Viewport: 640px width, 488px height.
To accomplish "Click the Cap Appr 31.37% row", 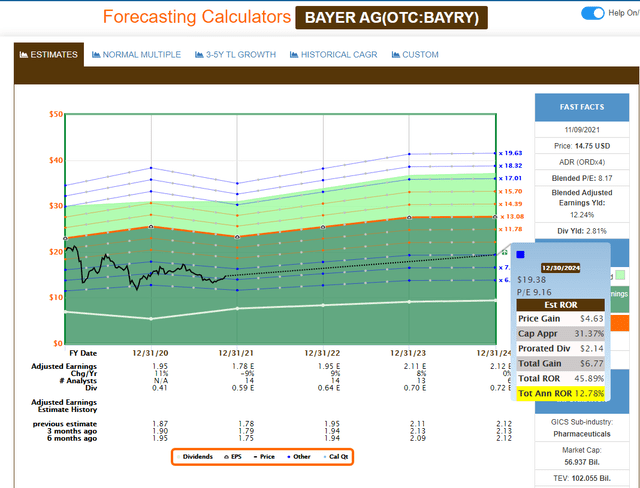I will coord(560,333).
